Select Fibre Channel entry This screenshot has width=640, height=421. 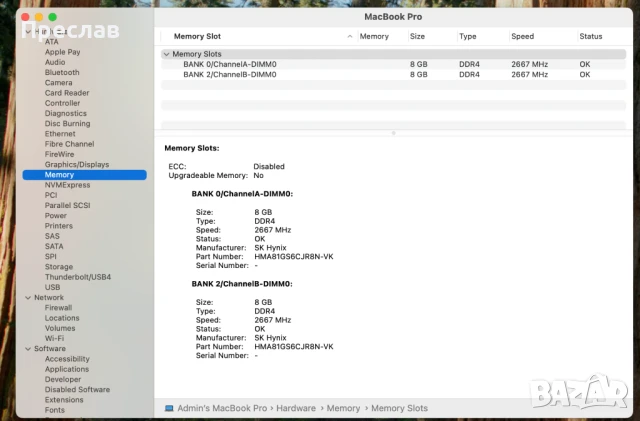point(69,144)
